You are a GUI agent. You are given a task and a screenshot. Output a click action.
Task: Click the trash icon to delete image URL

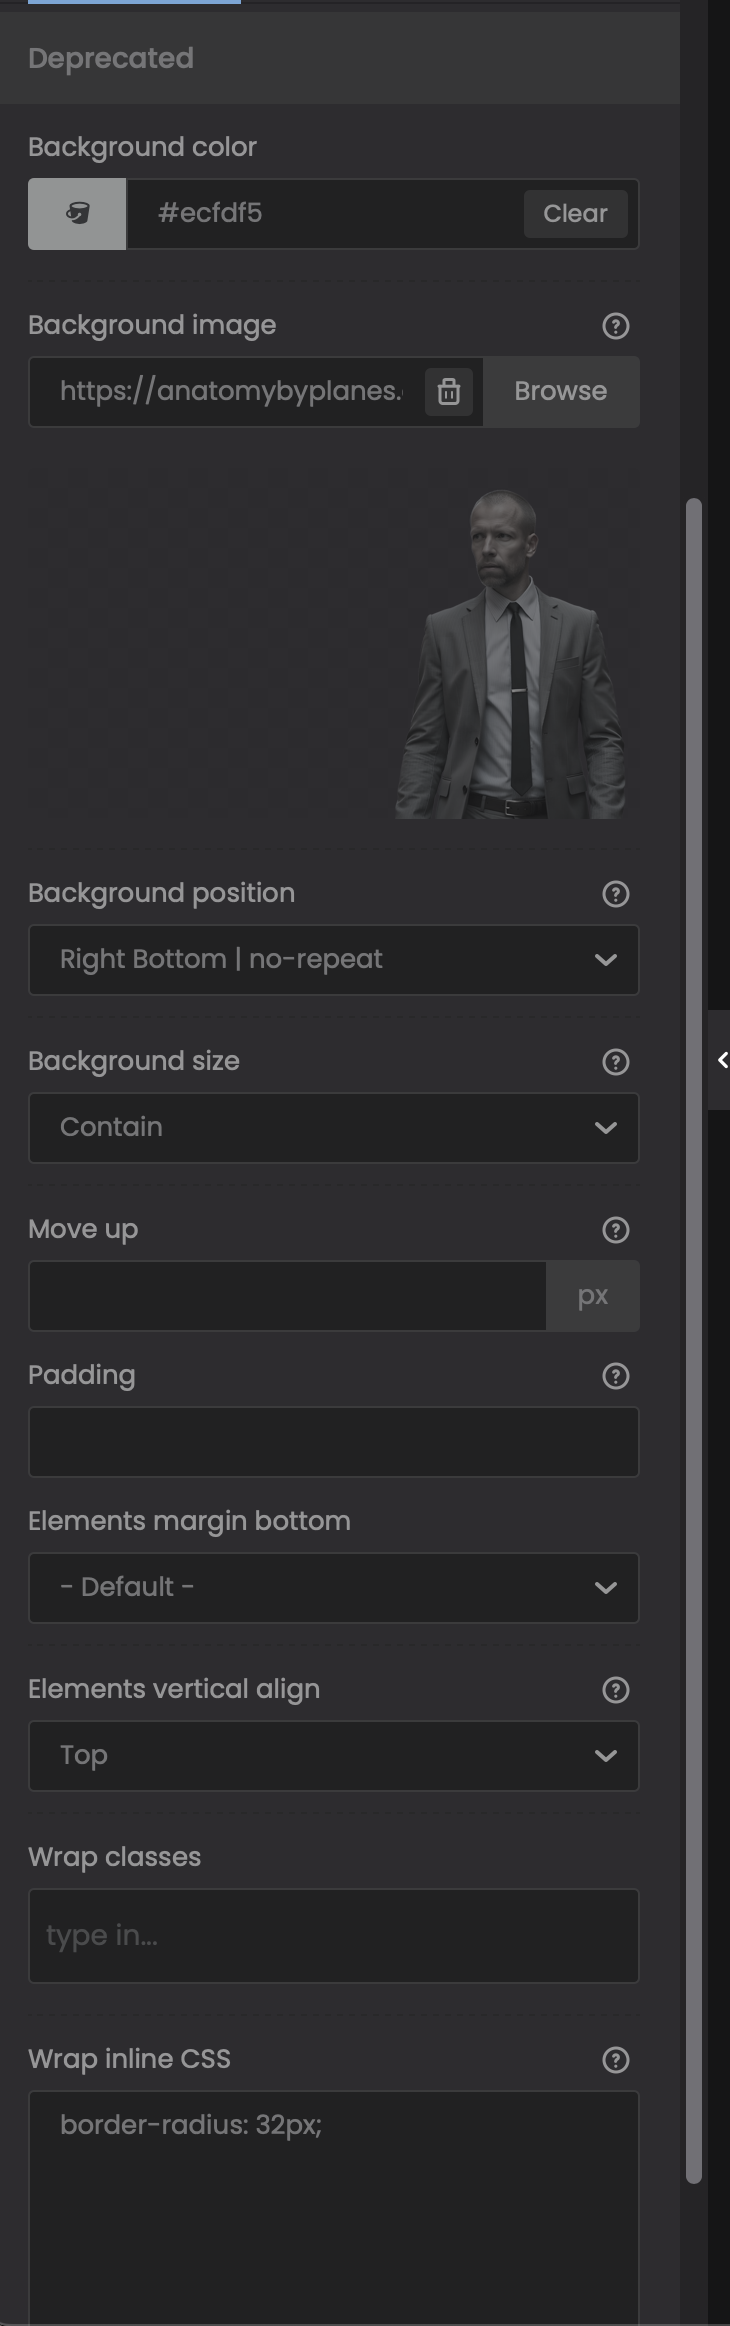449,391
